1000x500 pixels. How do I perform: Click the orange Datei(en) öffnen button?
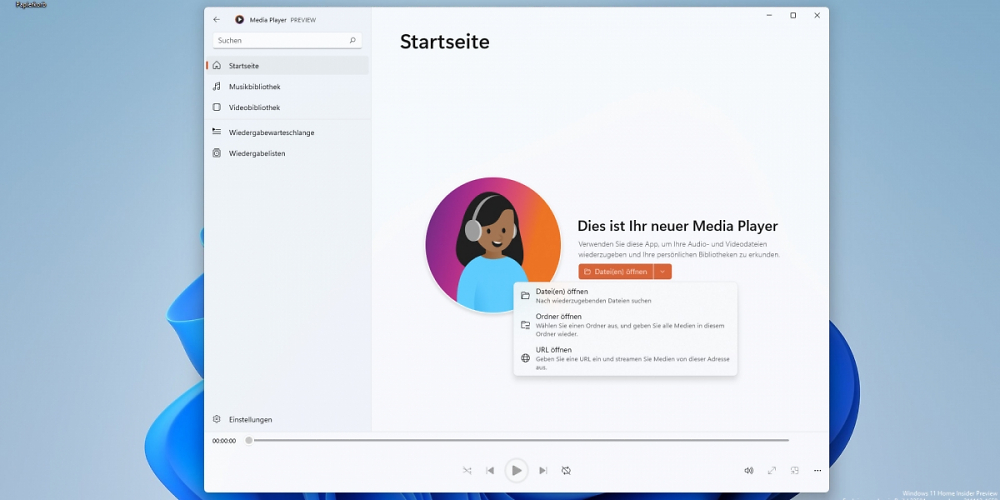(616, 272)
